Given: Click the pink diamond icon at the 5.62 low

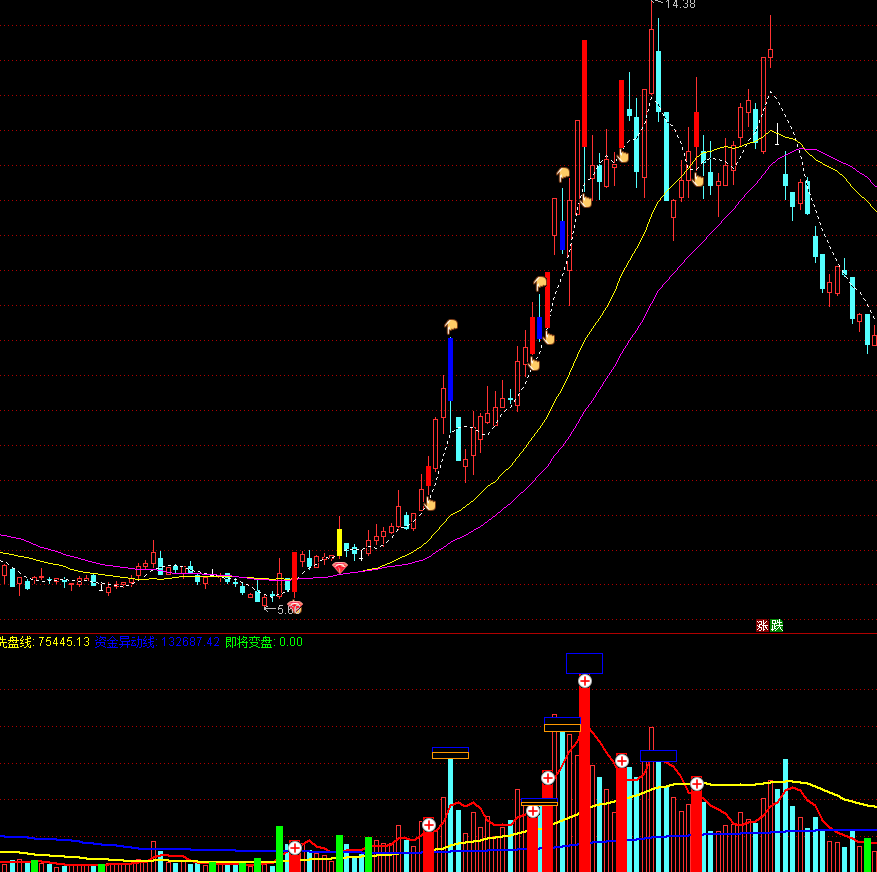Looking at the screenshot, I should click(295, 606).
